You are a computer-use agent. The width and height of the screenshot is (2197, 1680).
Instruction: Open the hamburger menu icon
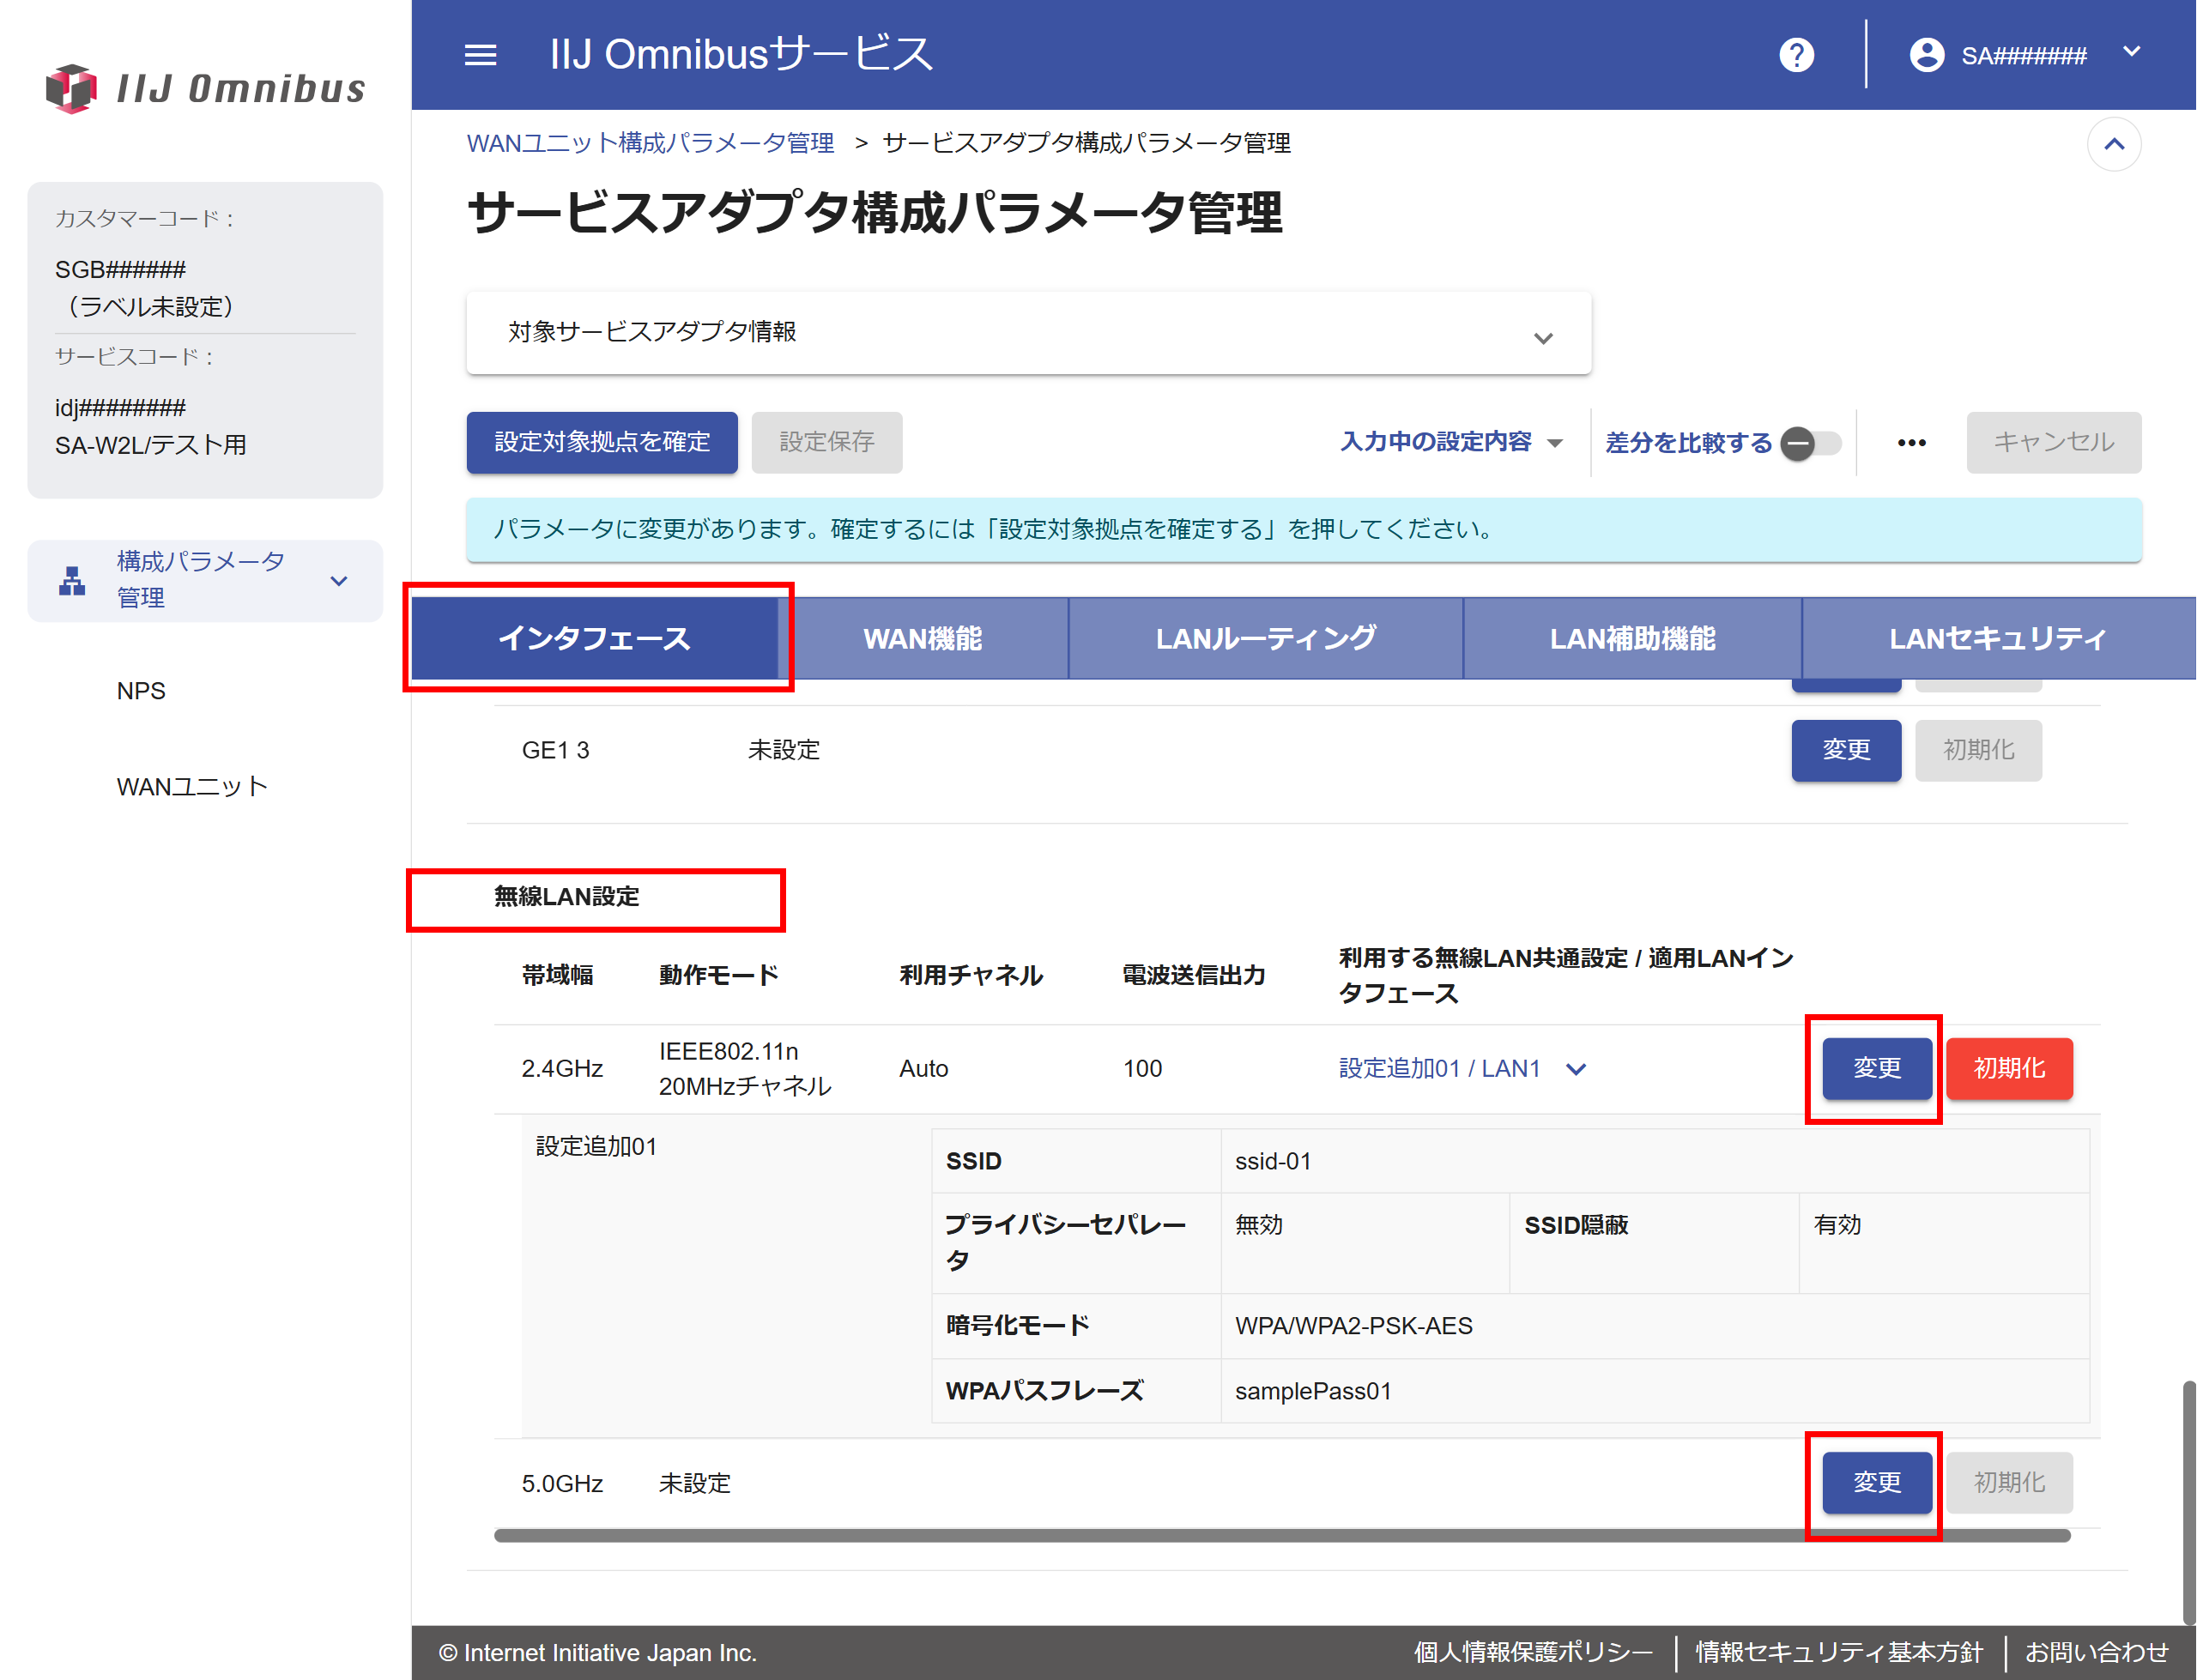pyautogui.click(x=480, y=55)
